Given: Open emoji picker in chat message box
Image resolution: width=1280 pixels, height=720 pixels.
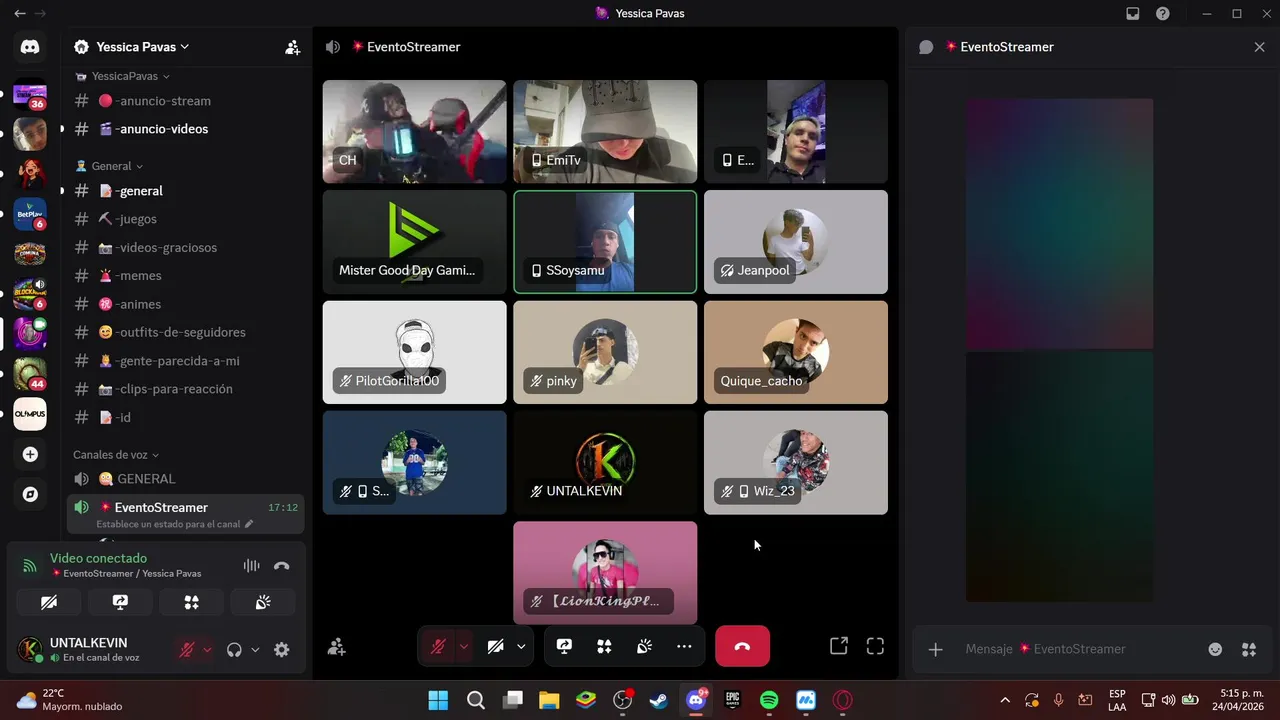Looking at the screenshot, I should [1215, 649].
